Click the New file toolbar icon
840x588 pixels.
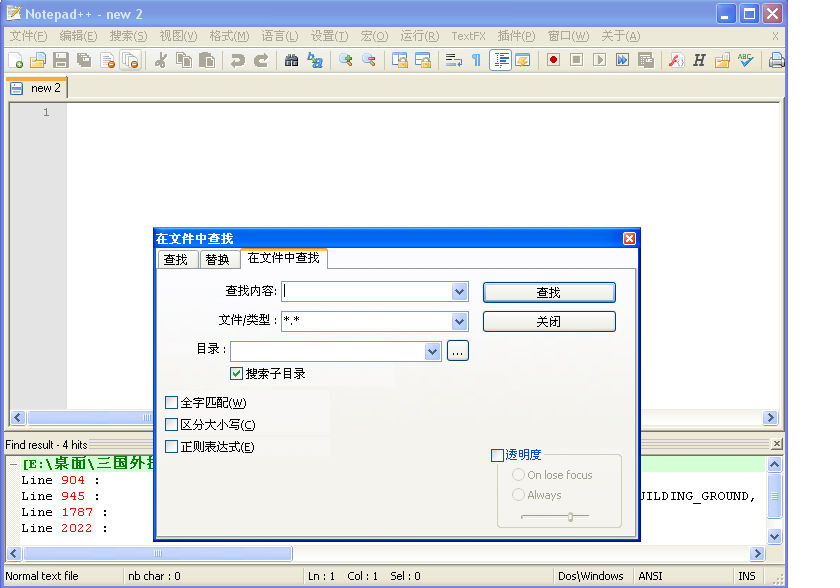point(16,60)
